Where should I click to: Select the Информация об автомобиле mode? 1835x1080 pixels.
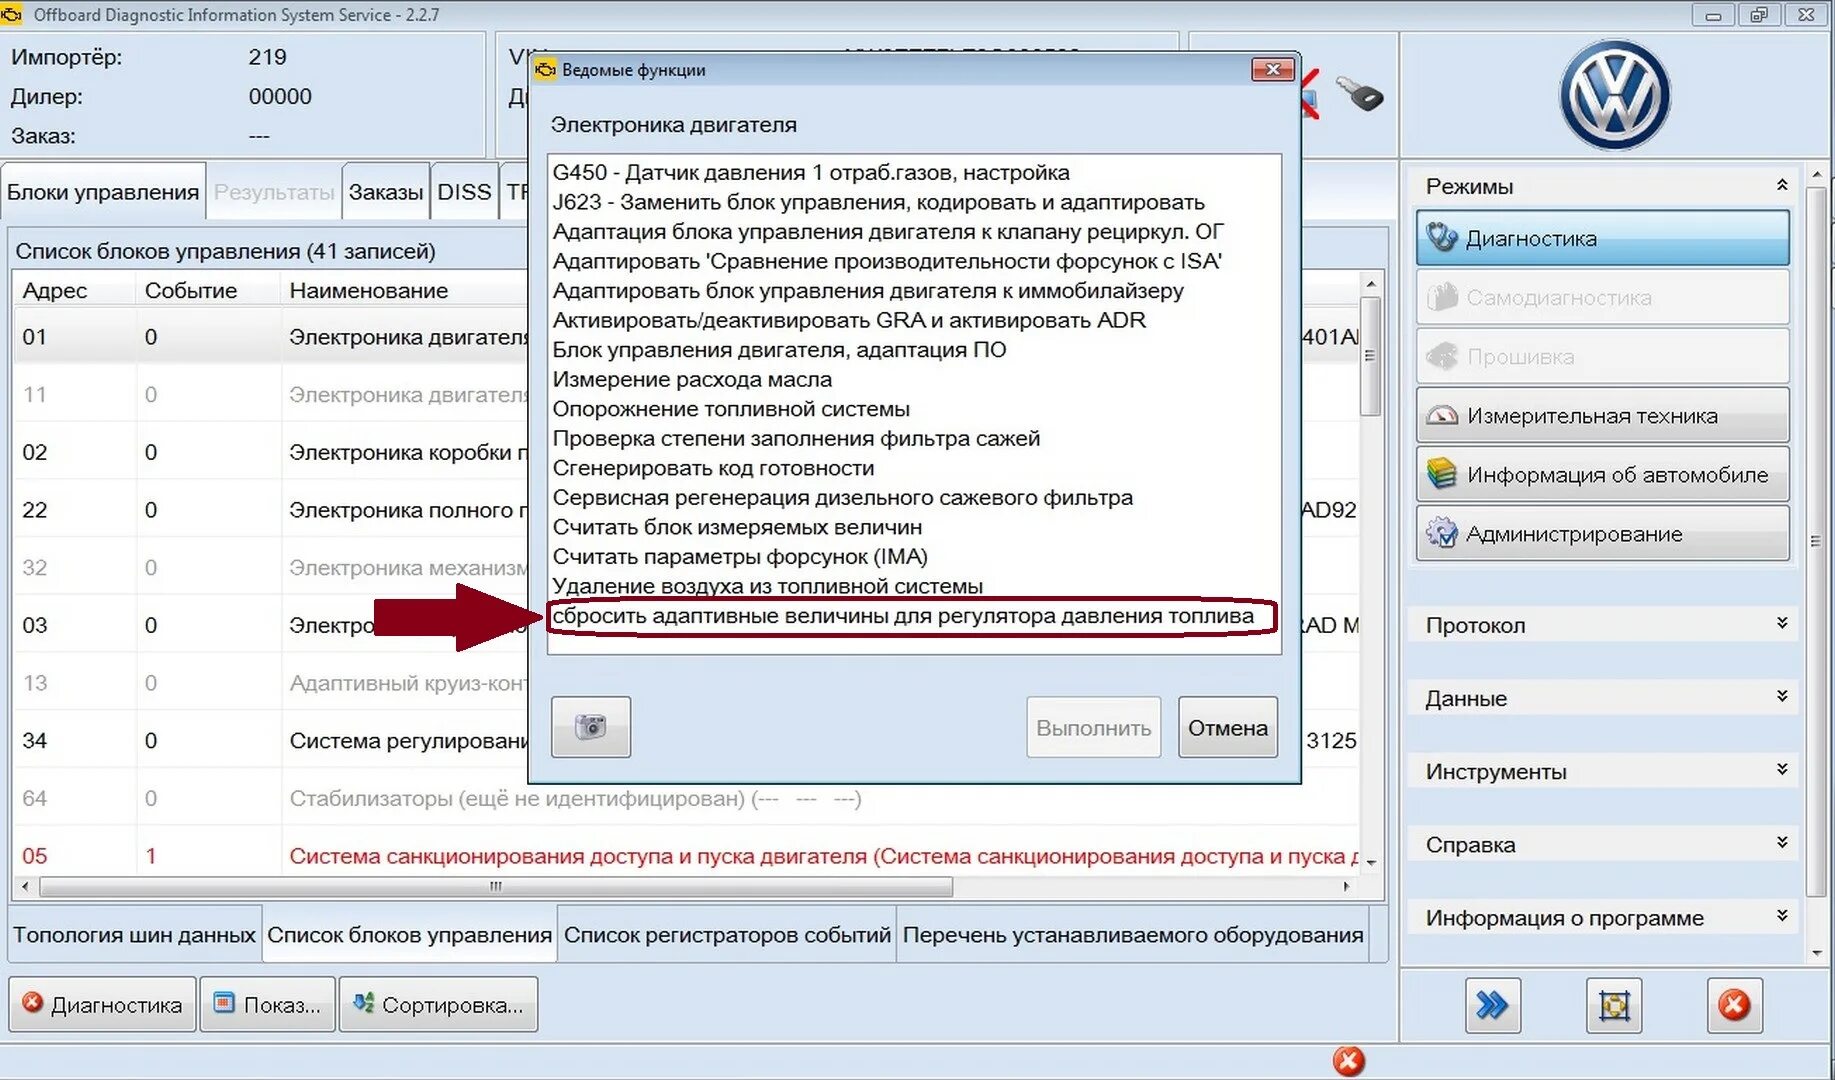(x=1603, y=474)
